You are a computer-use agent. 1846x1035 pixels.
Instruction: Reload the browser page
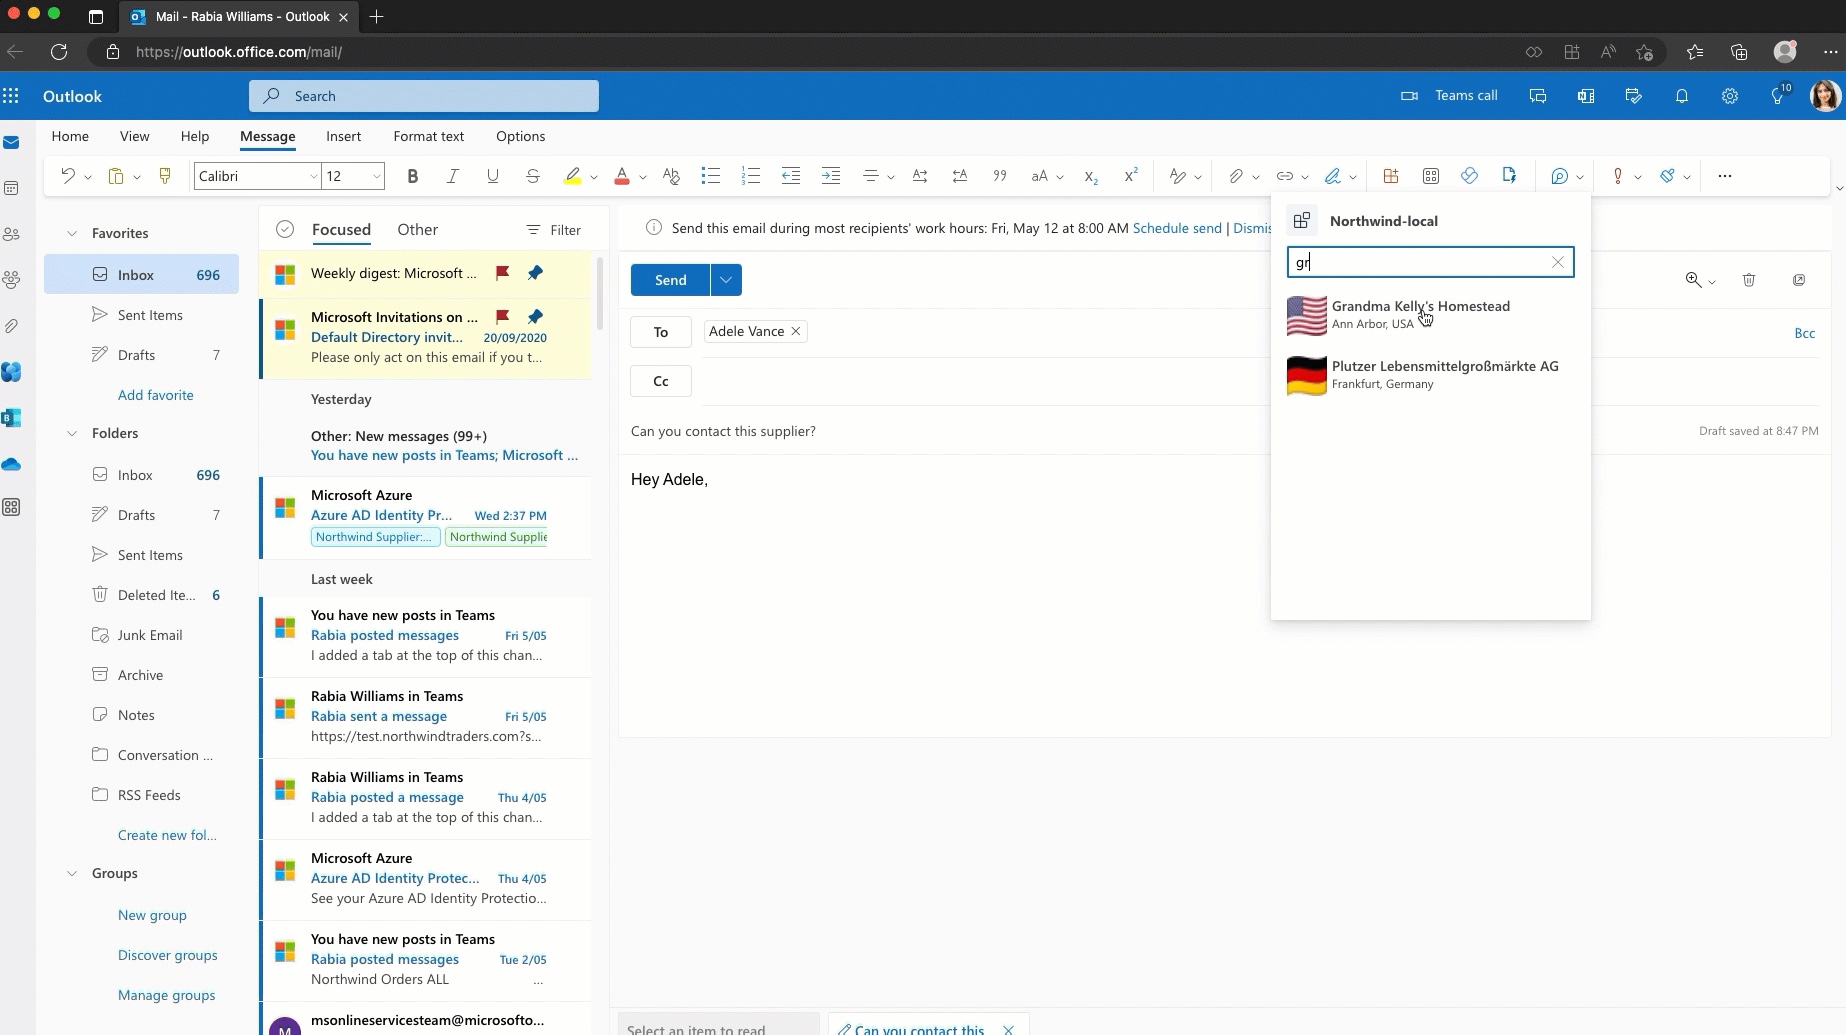tap(59, 52)
